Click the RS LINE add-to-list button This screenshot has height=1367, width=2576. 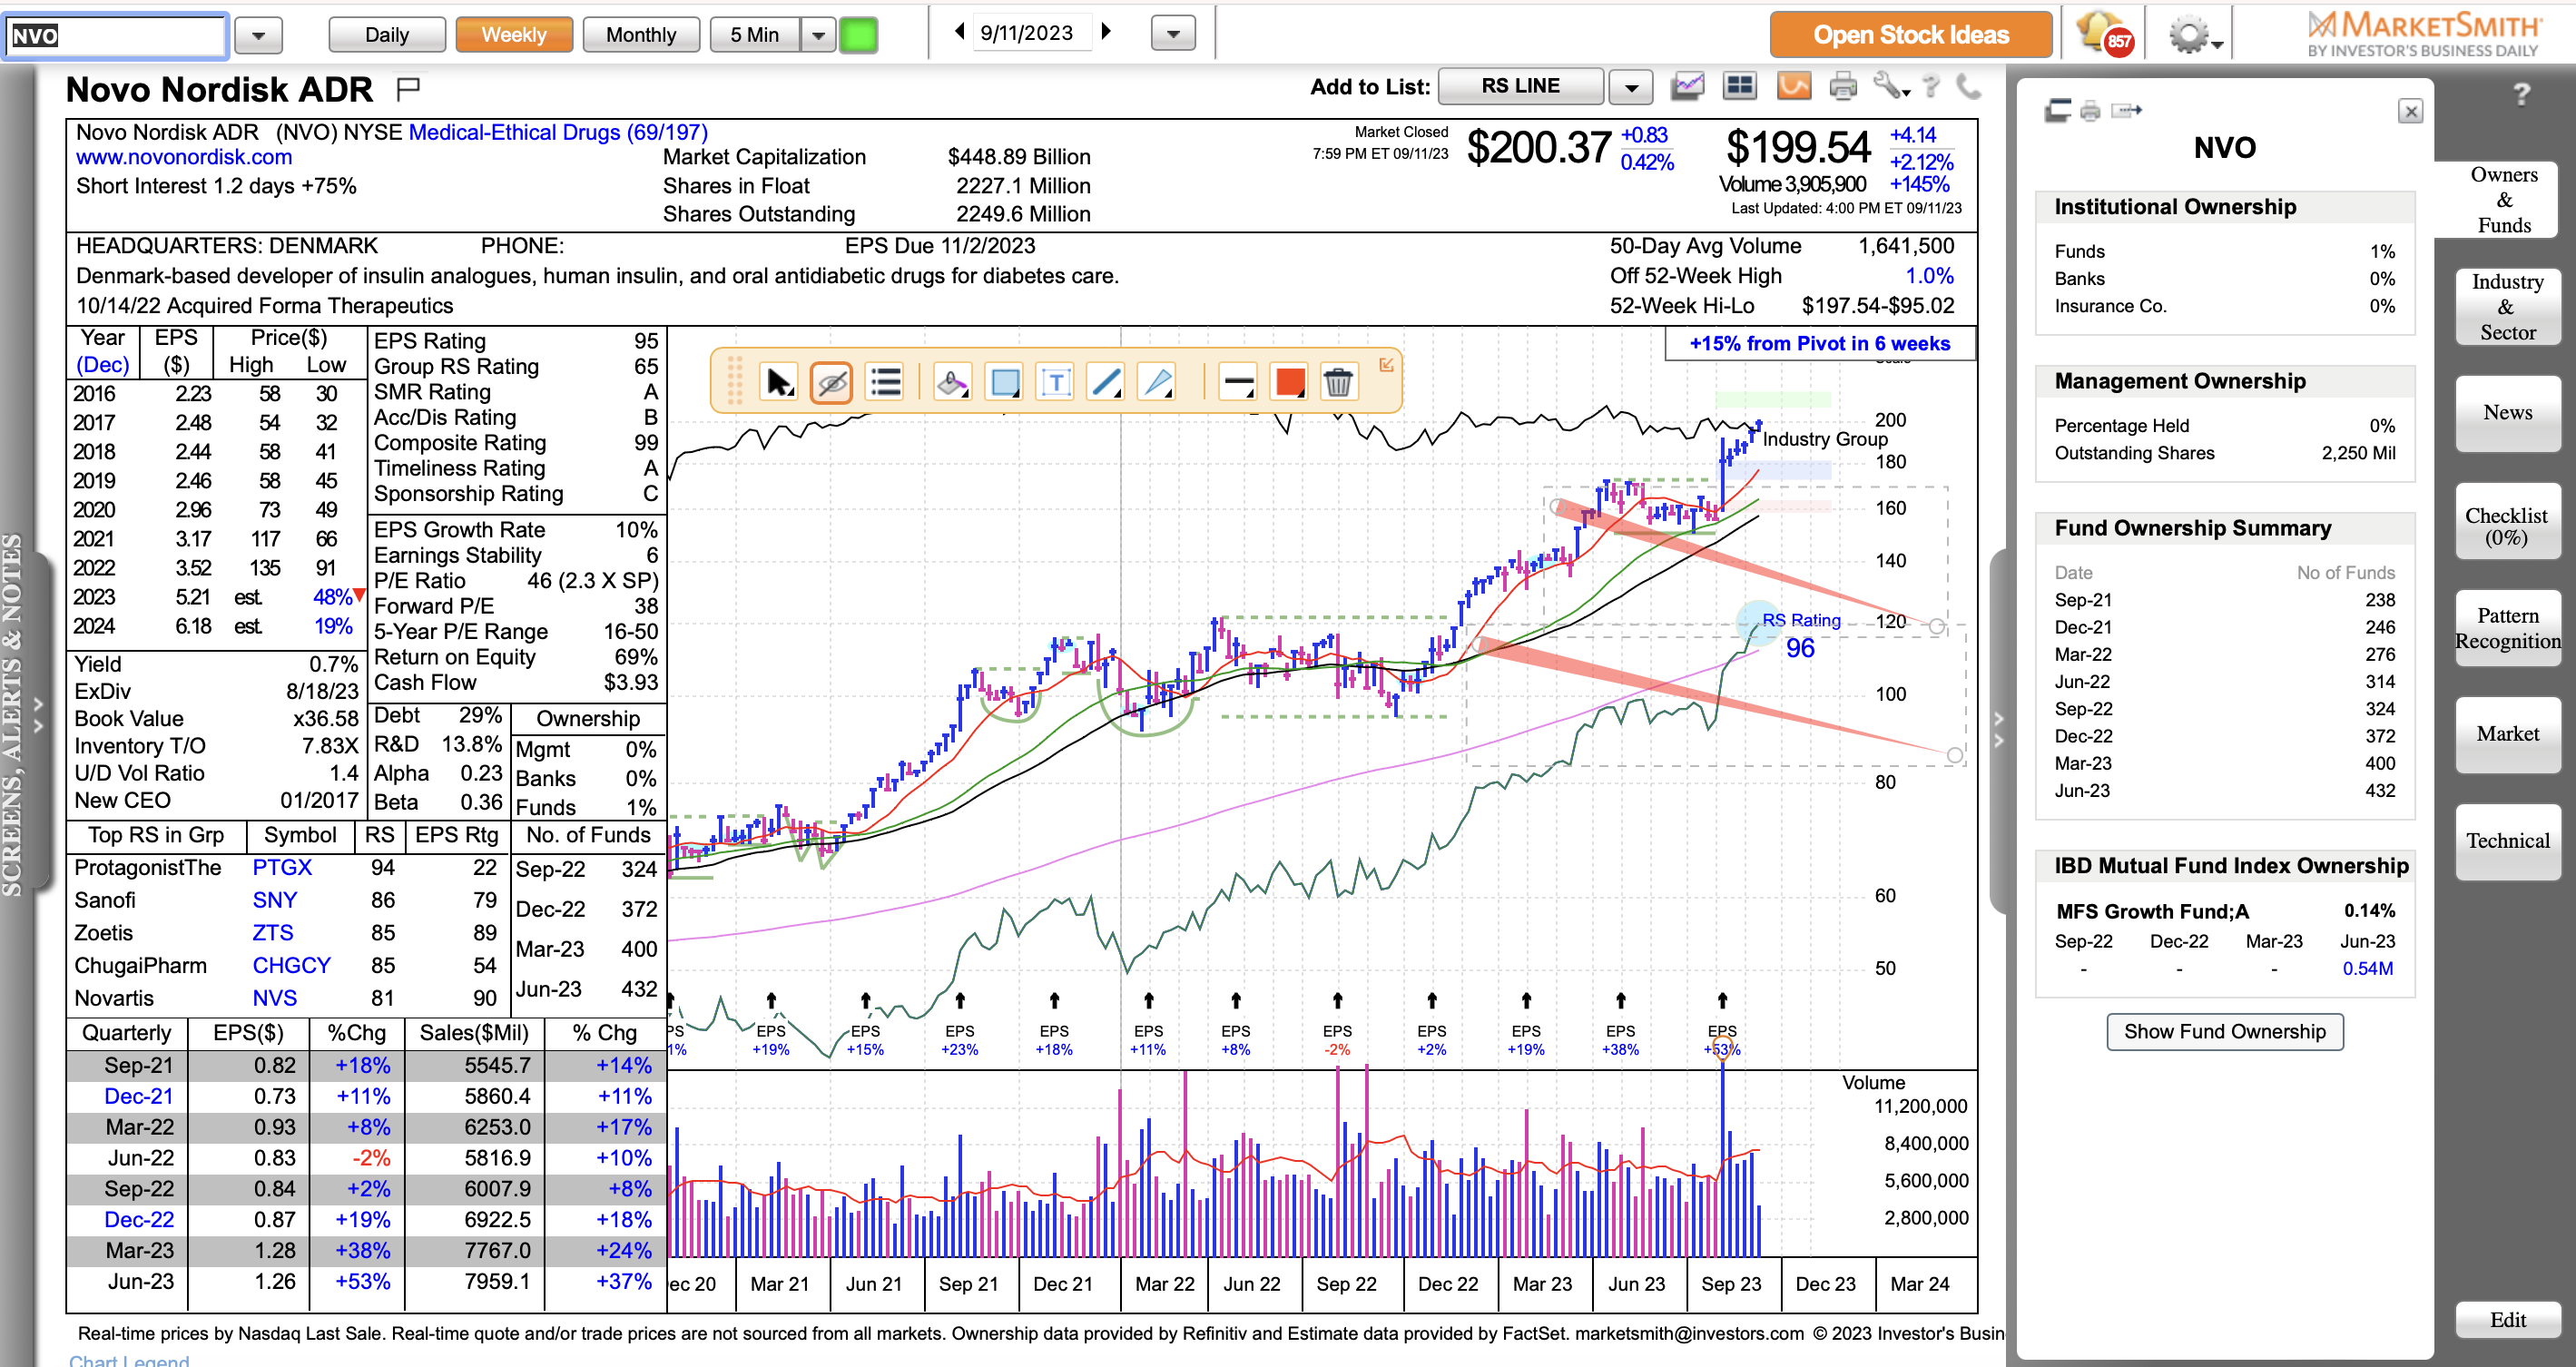pyautogui.click(x=1520, y=87)
